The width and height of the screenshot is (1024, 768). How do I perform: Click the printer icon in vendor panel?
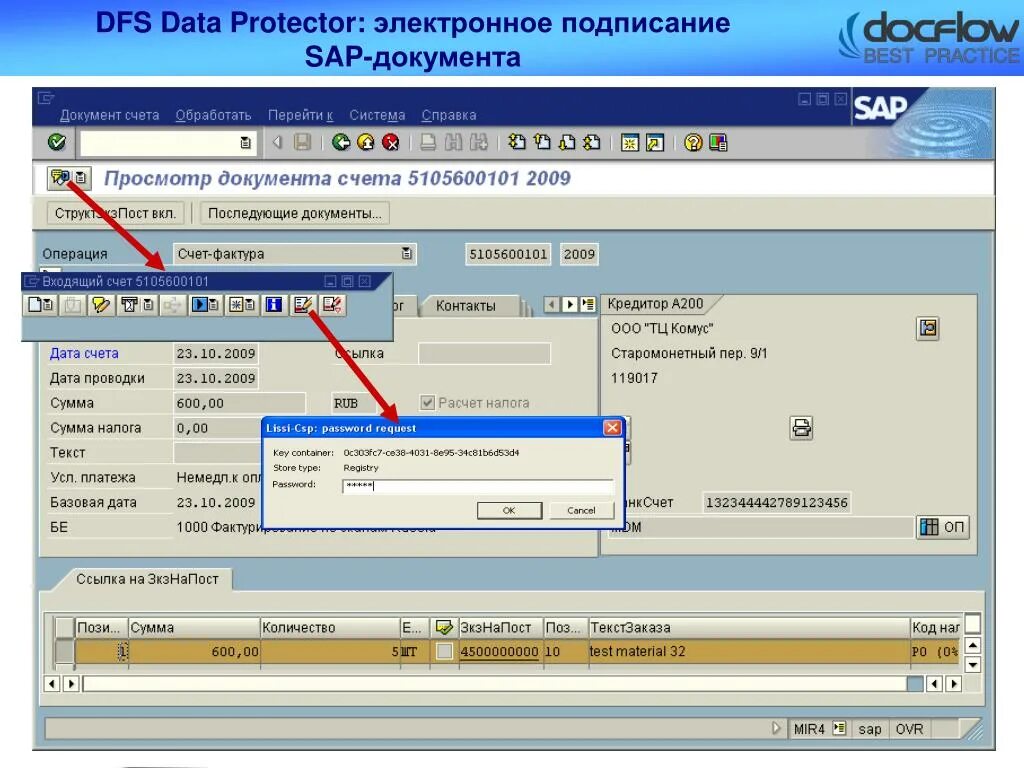[801, 428]
